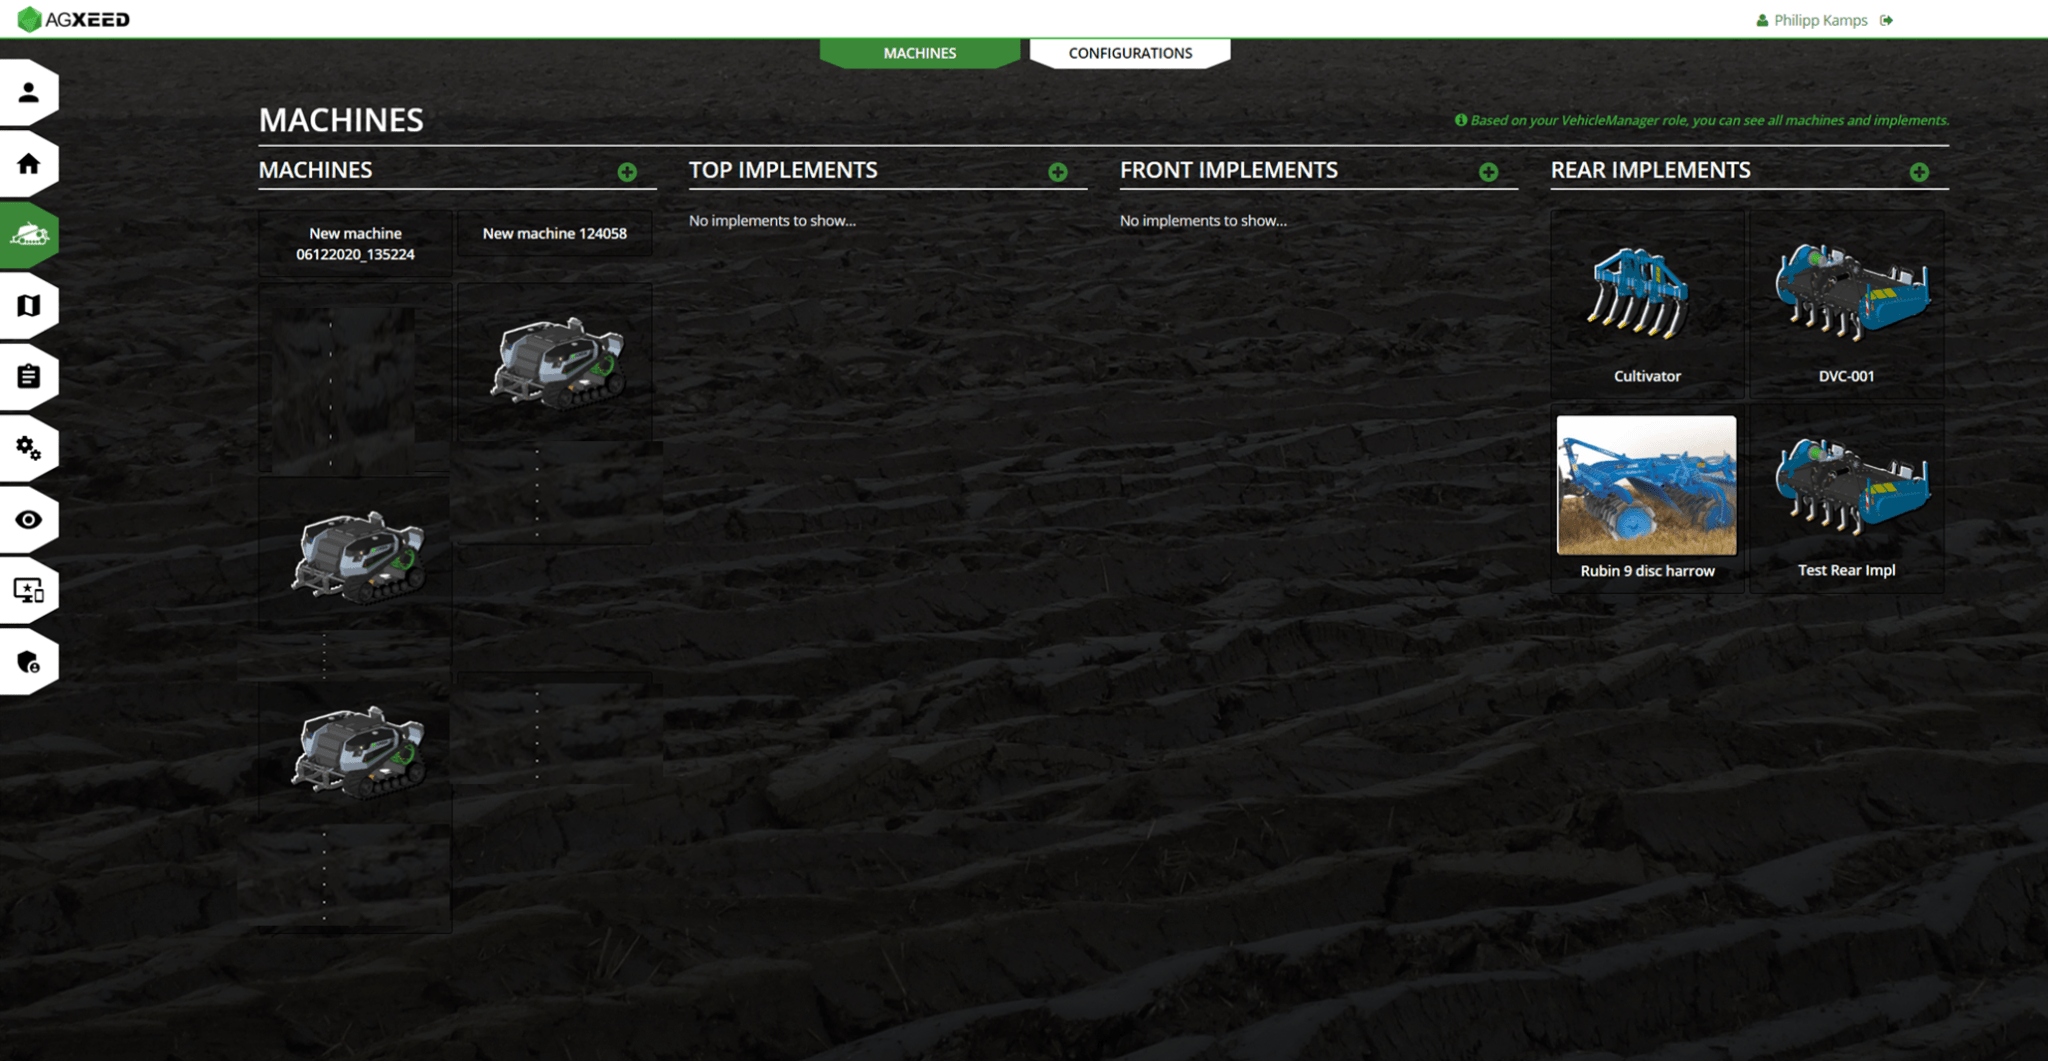
Task: Click the AGXEED logo
Action: tap(75, 18)
